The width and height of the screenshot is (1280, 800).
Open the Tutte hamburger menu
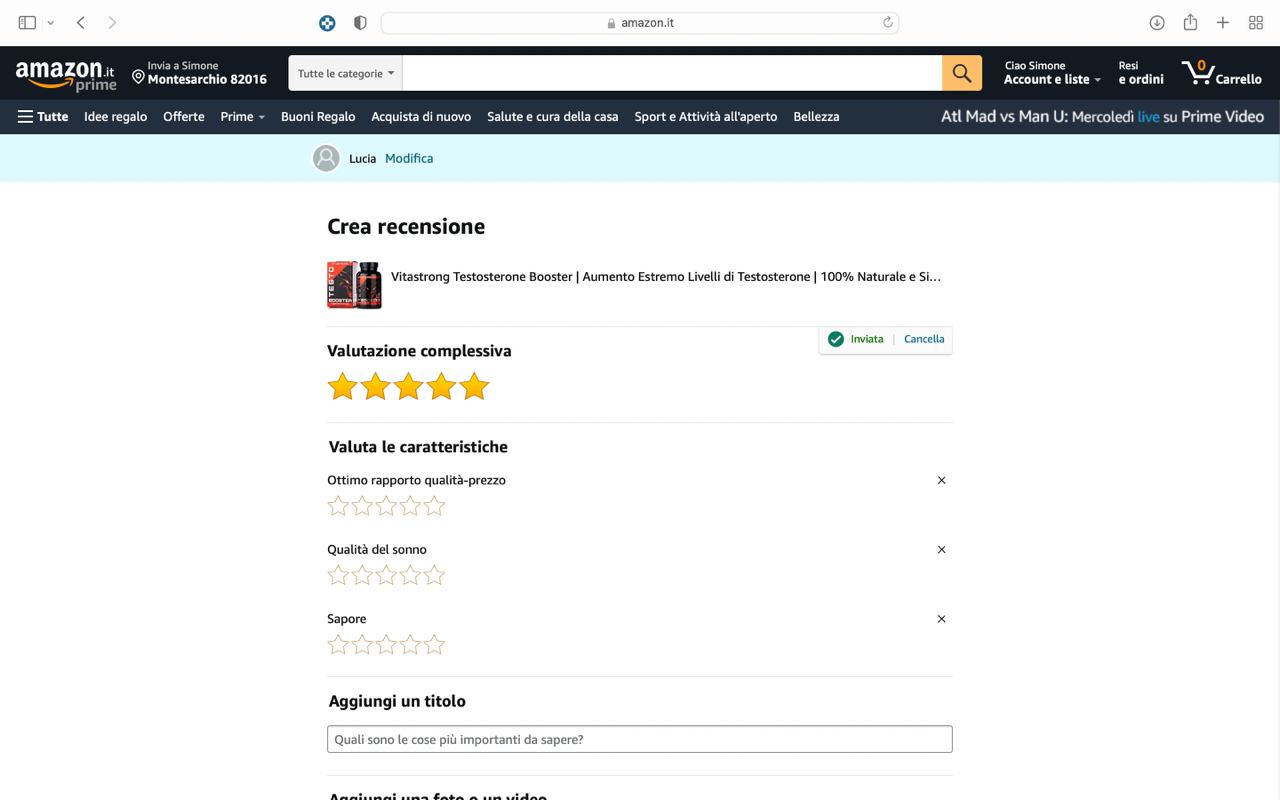click(42, 116)
